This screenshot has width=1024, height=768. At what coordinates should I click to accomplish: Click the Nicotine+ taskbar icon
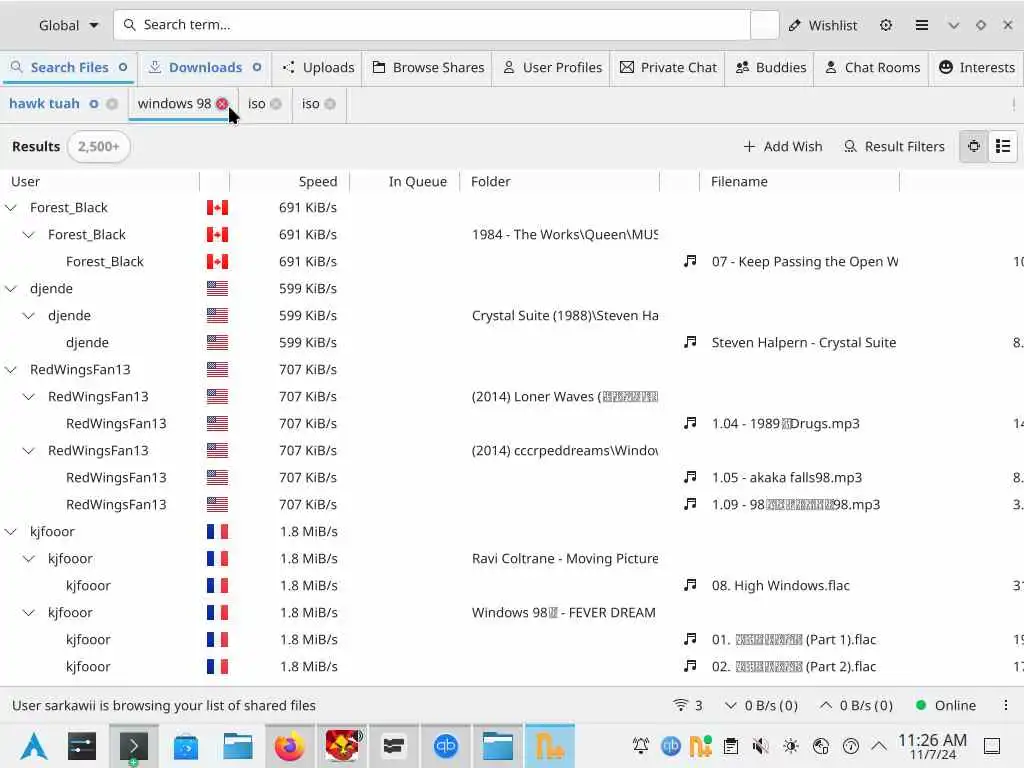(549, 746)
